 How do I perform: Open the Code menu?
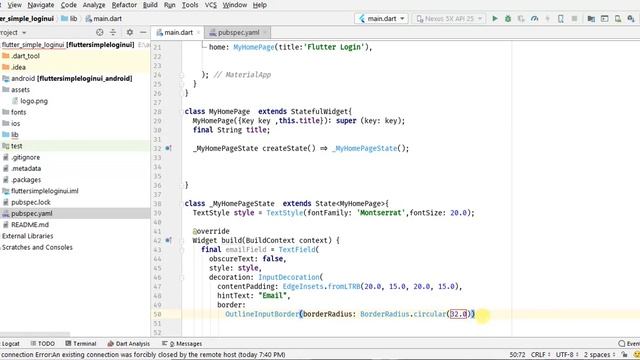69,5
